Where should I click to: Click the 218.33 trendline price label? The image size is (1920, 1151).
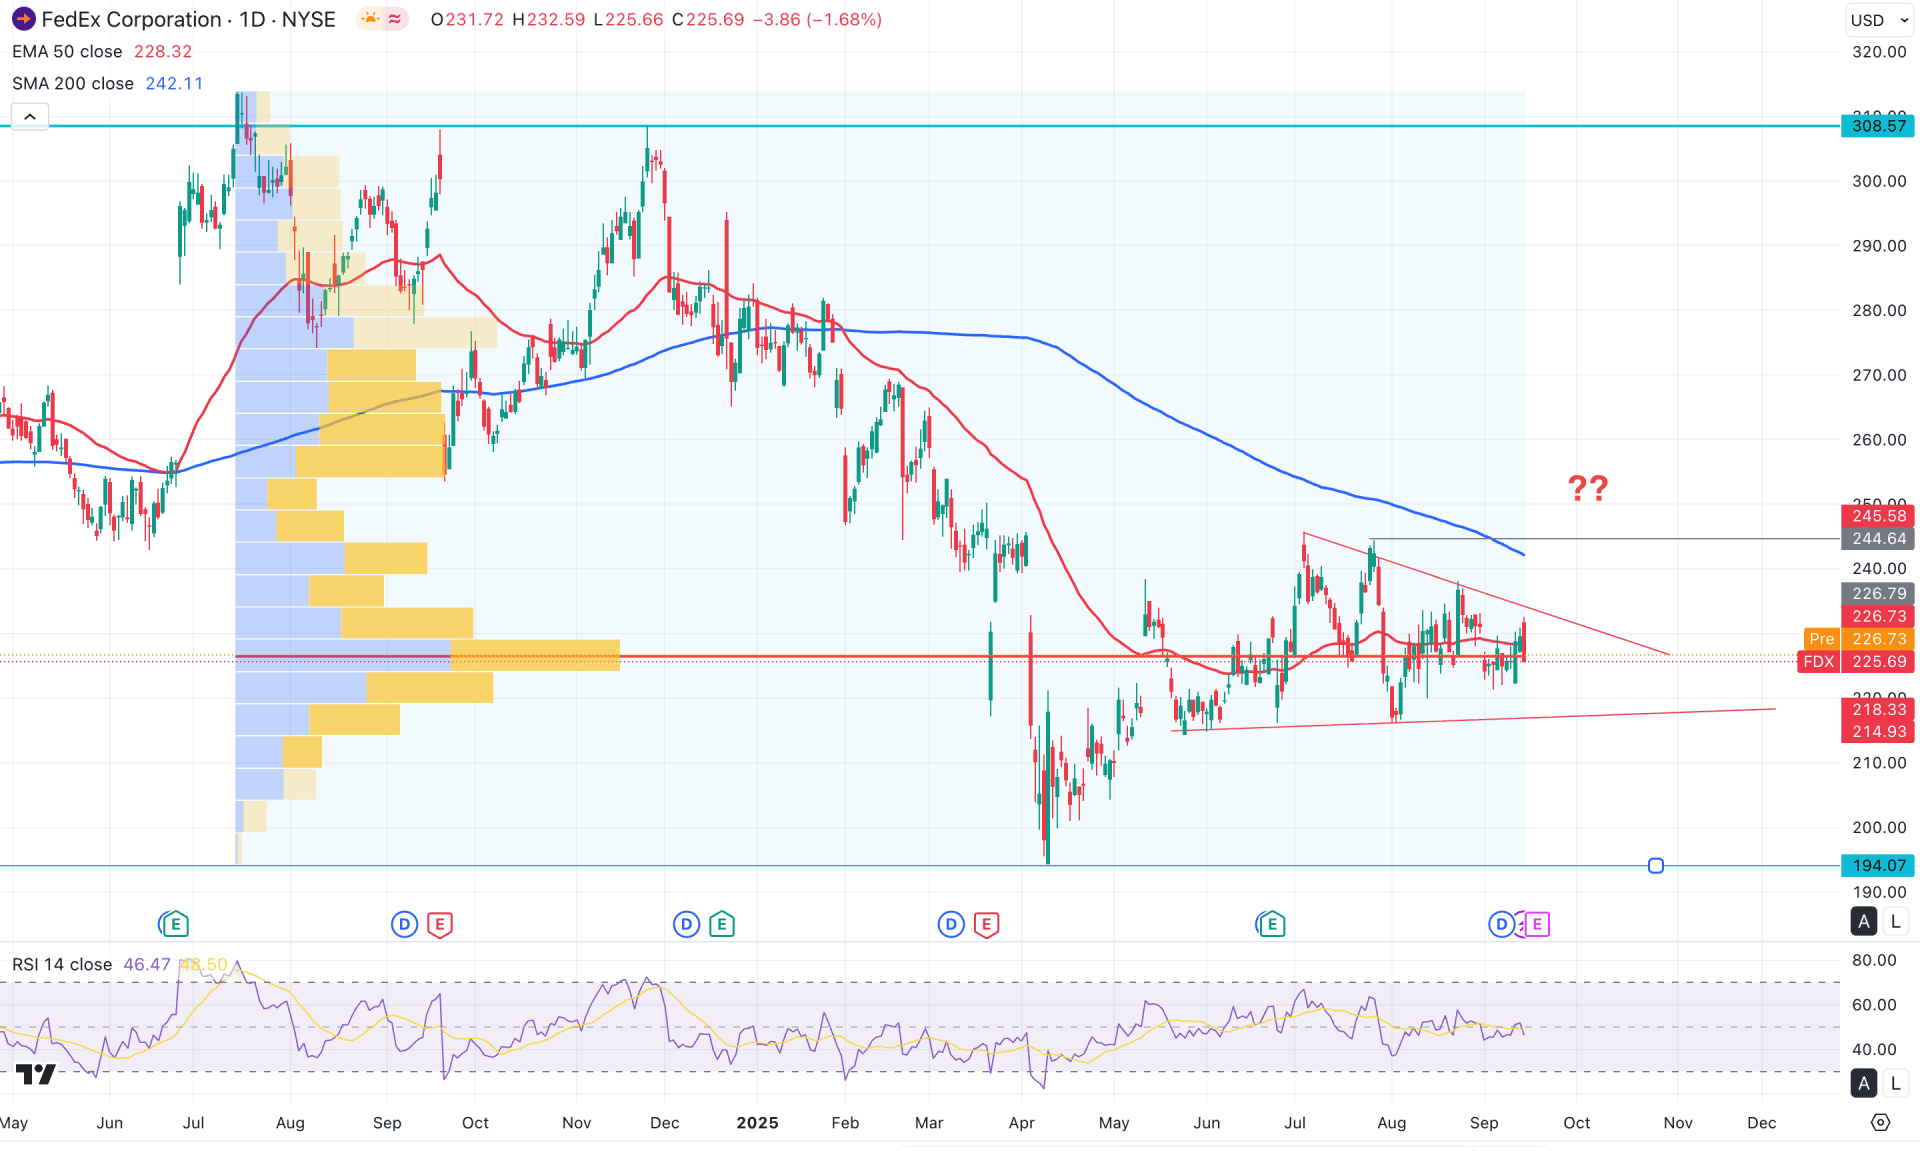[x=1878, y=709]
